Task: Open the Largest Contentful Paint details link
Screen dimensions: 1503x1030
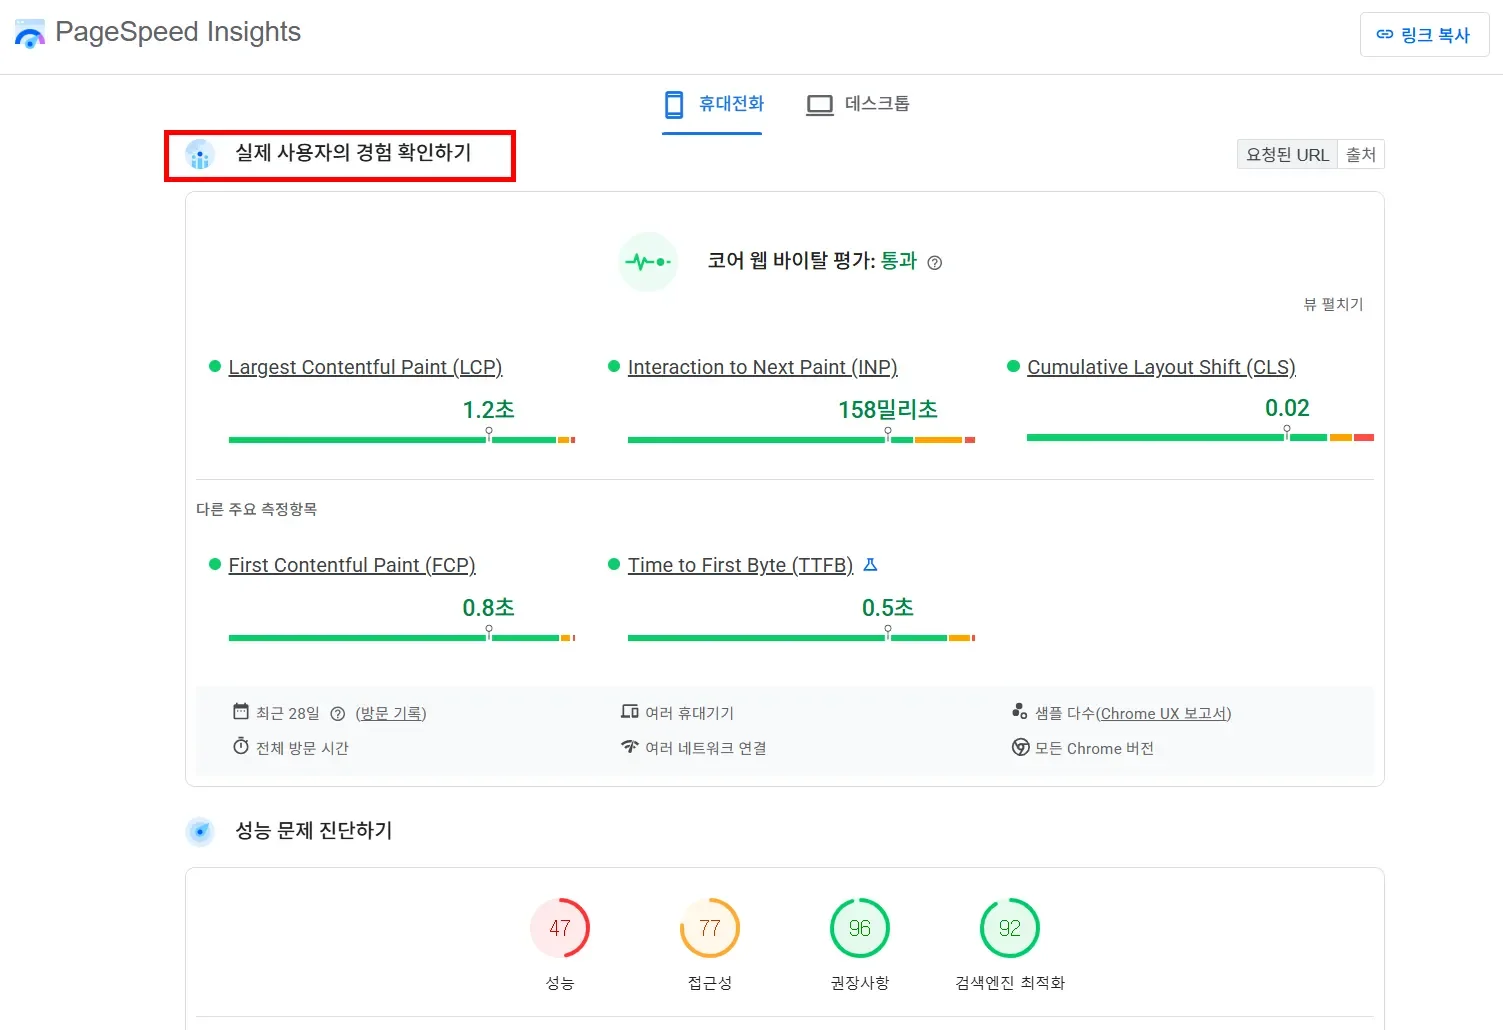Action: pos(365,367)
